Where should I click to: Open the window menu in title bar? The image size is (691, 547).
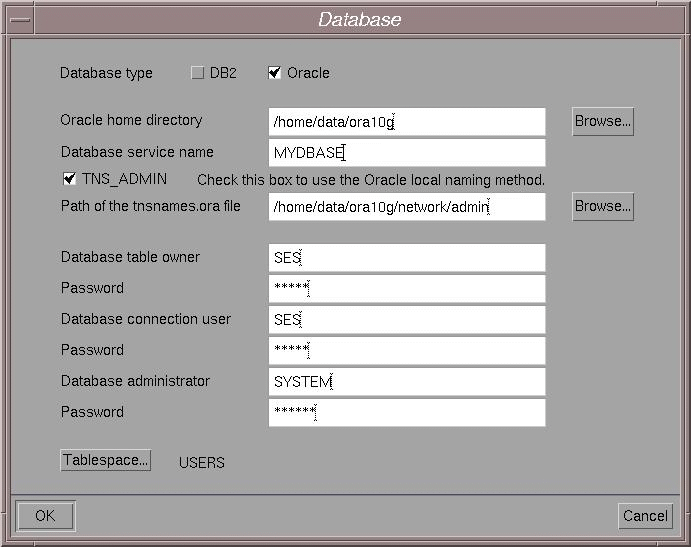(x=21, y=20)
